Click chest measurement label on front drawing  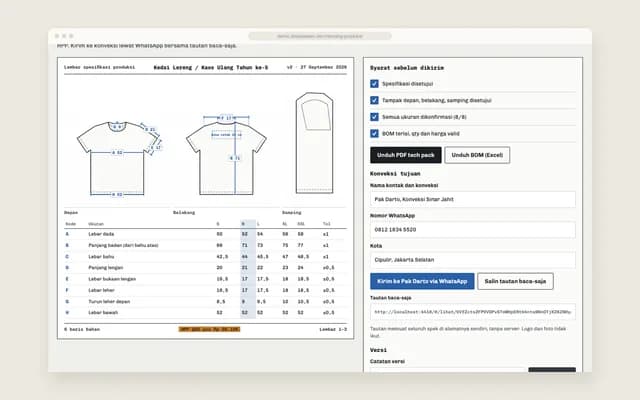[x=117, y=153]
